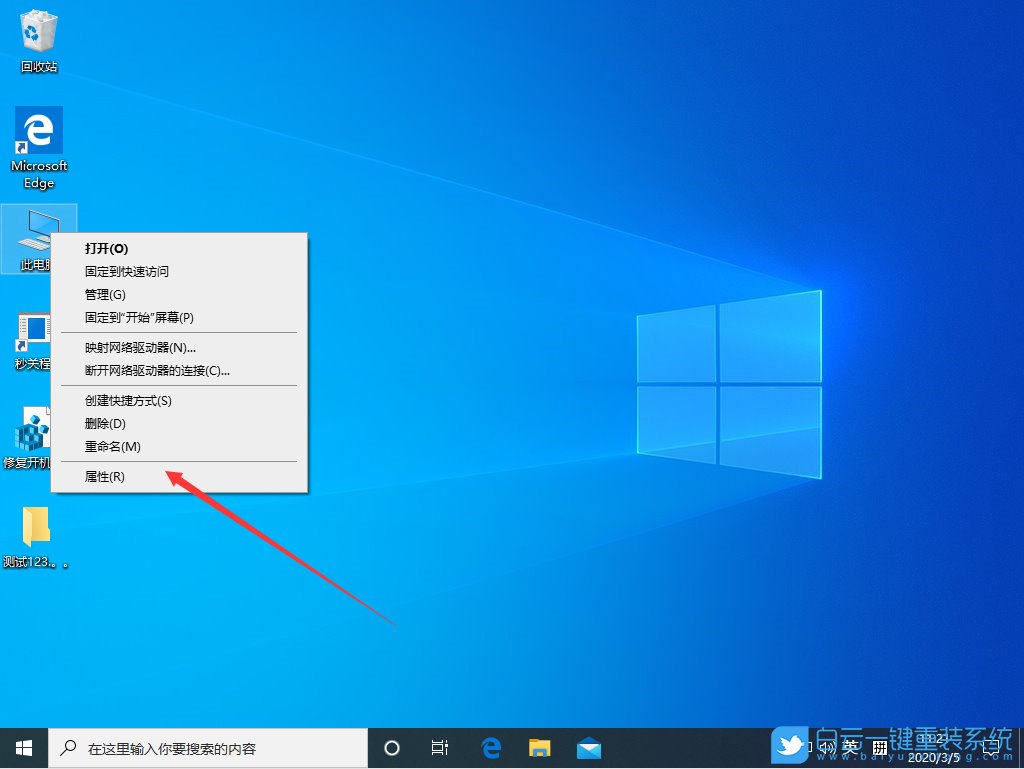The height and width of the screenshot is (769, 1024).
Task: Open File Explorer from the taskbar
Action: [539, 746]
